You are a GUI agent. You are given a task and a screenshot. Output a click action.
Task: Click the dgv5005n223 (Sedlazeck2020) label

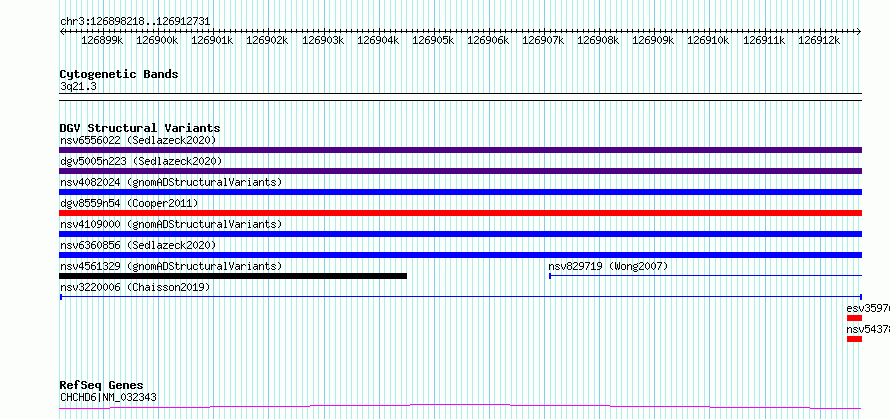[x=141, y=161]
